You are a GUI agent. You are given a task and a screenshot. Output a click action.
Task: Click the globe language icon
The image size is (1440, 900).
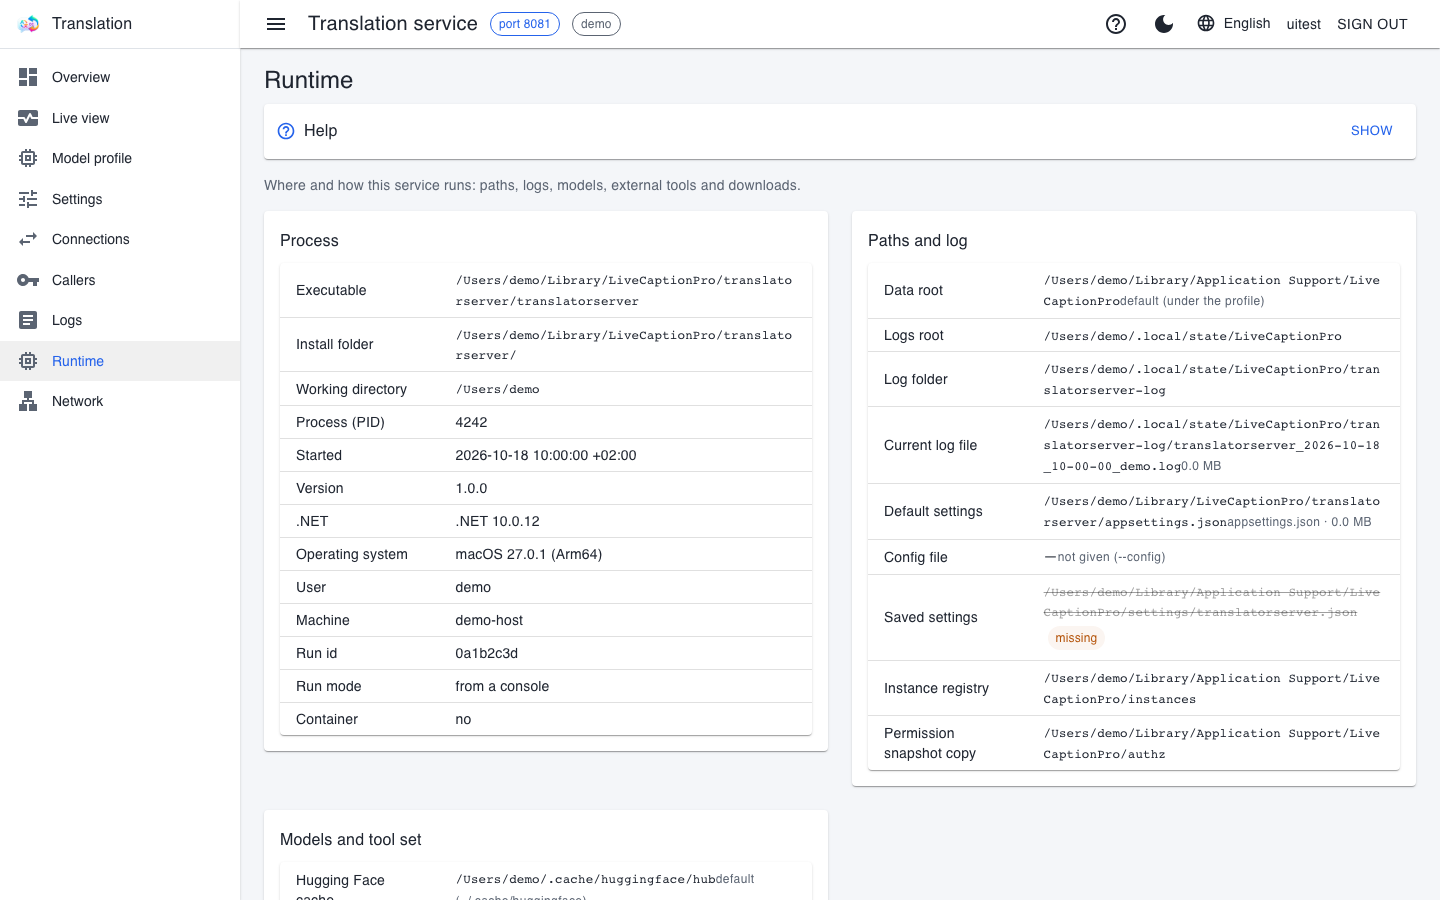(x=1206, y=23)
